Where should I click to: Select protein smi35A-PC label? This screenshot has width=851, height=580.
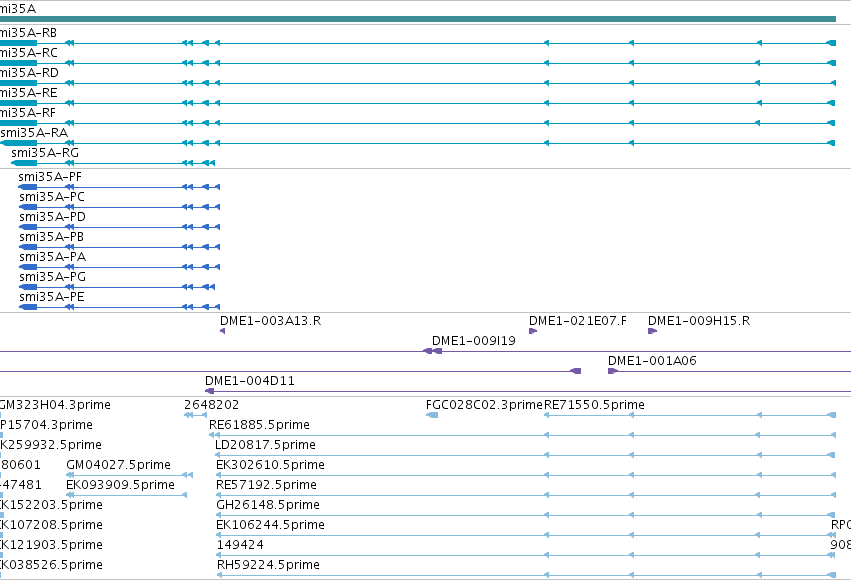52,197
